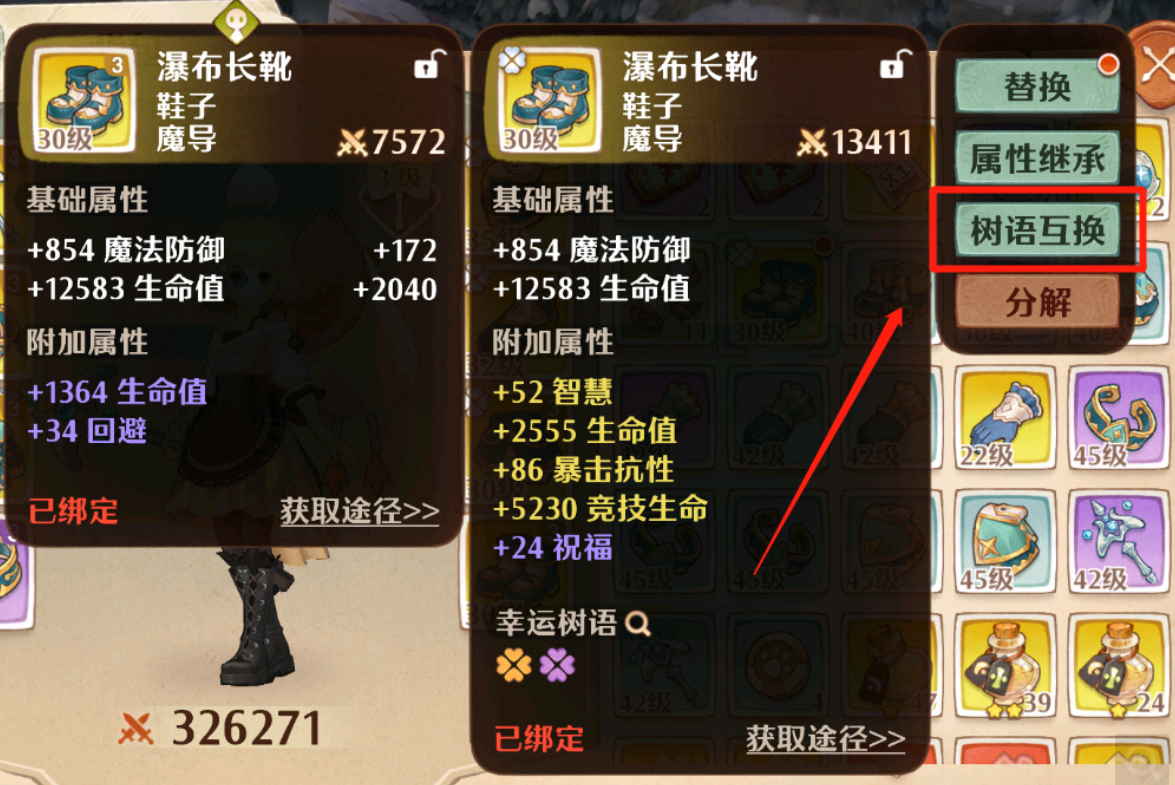Click the equipped boots icon in left panel
Screen dimensions: 1175x785
pos(85,100)
